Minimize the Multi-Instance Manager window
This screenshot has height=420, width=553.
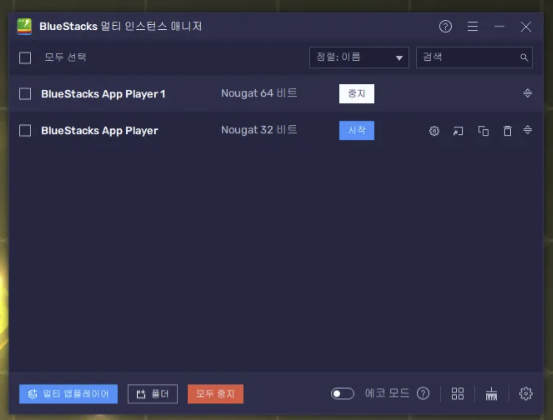click(x=499, y=26)
